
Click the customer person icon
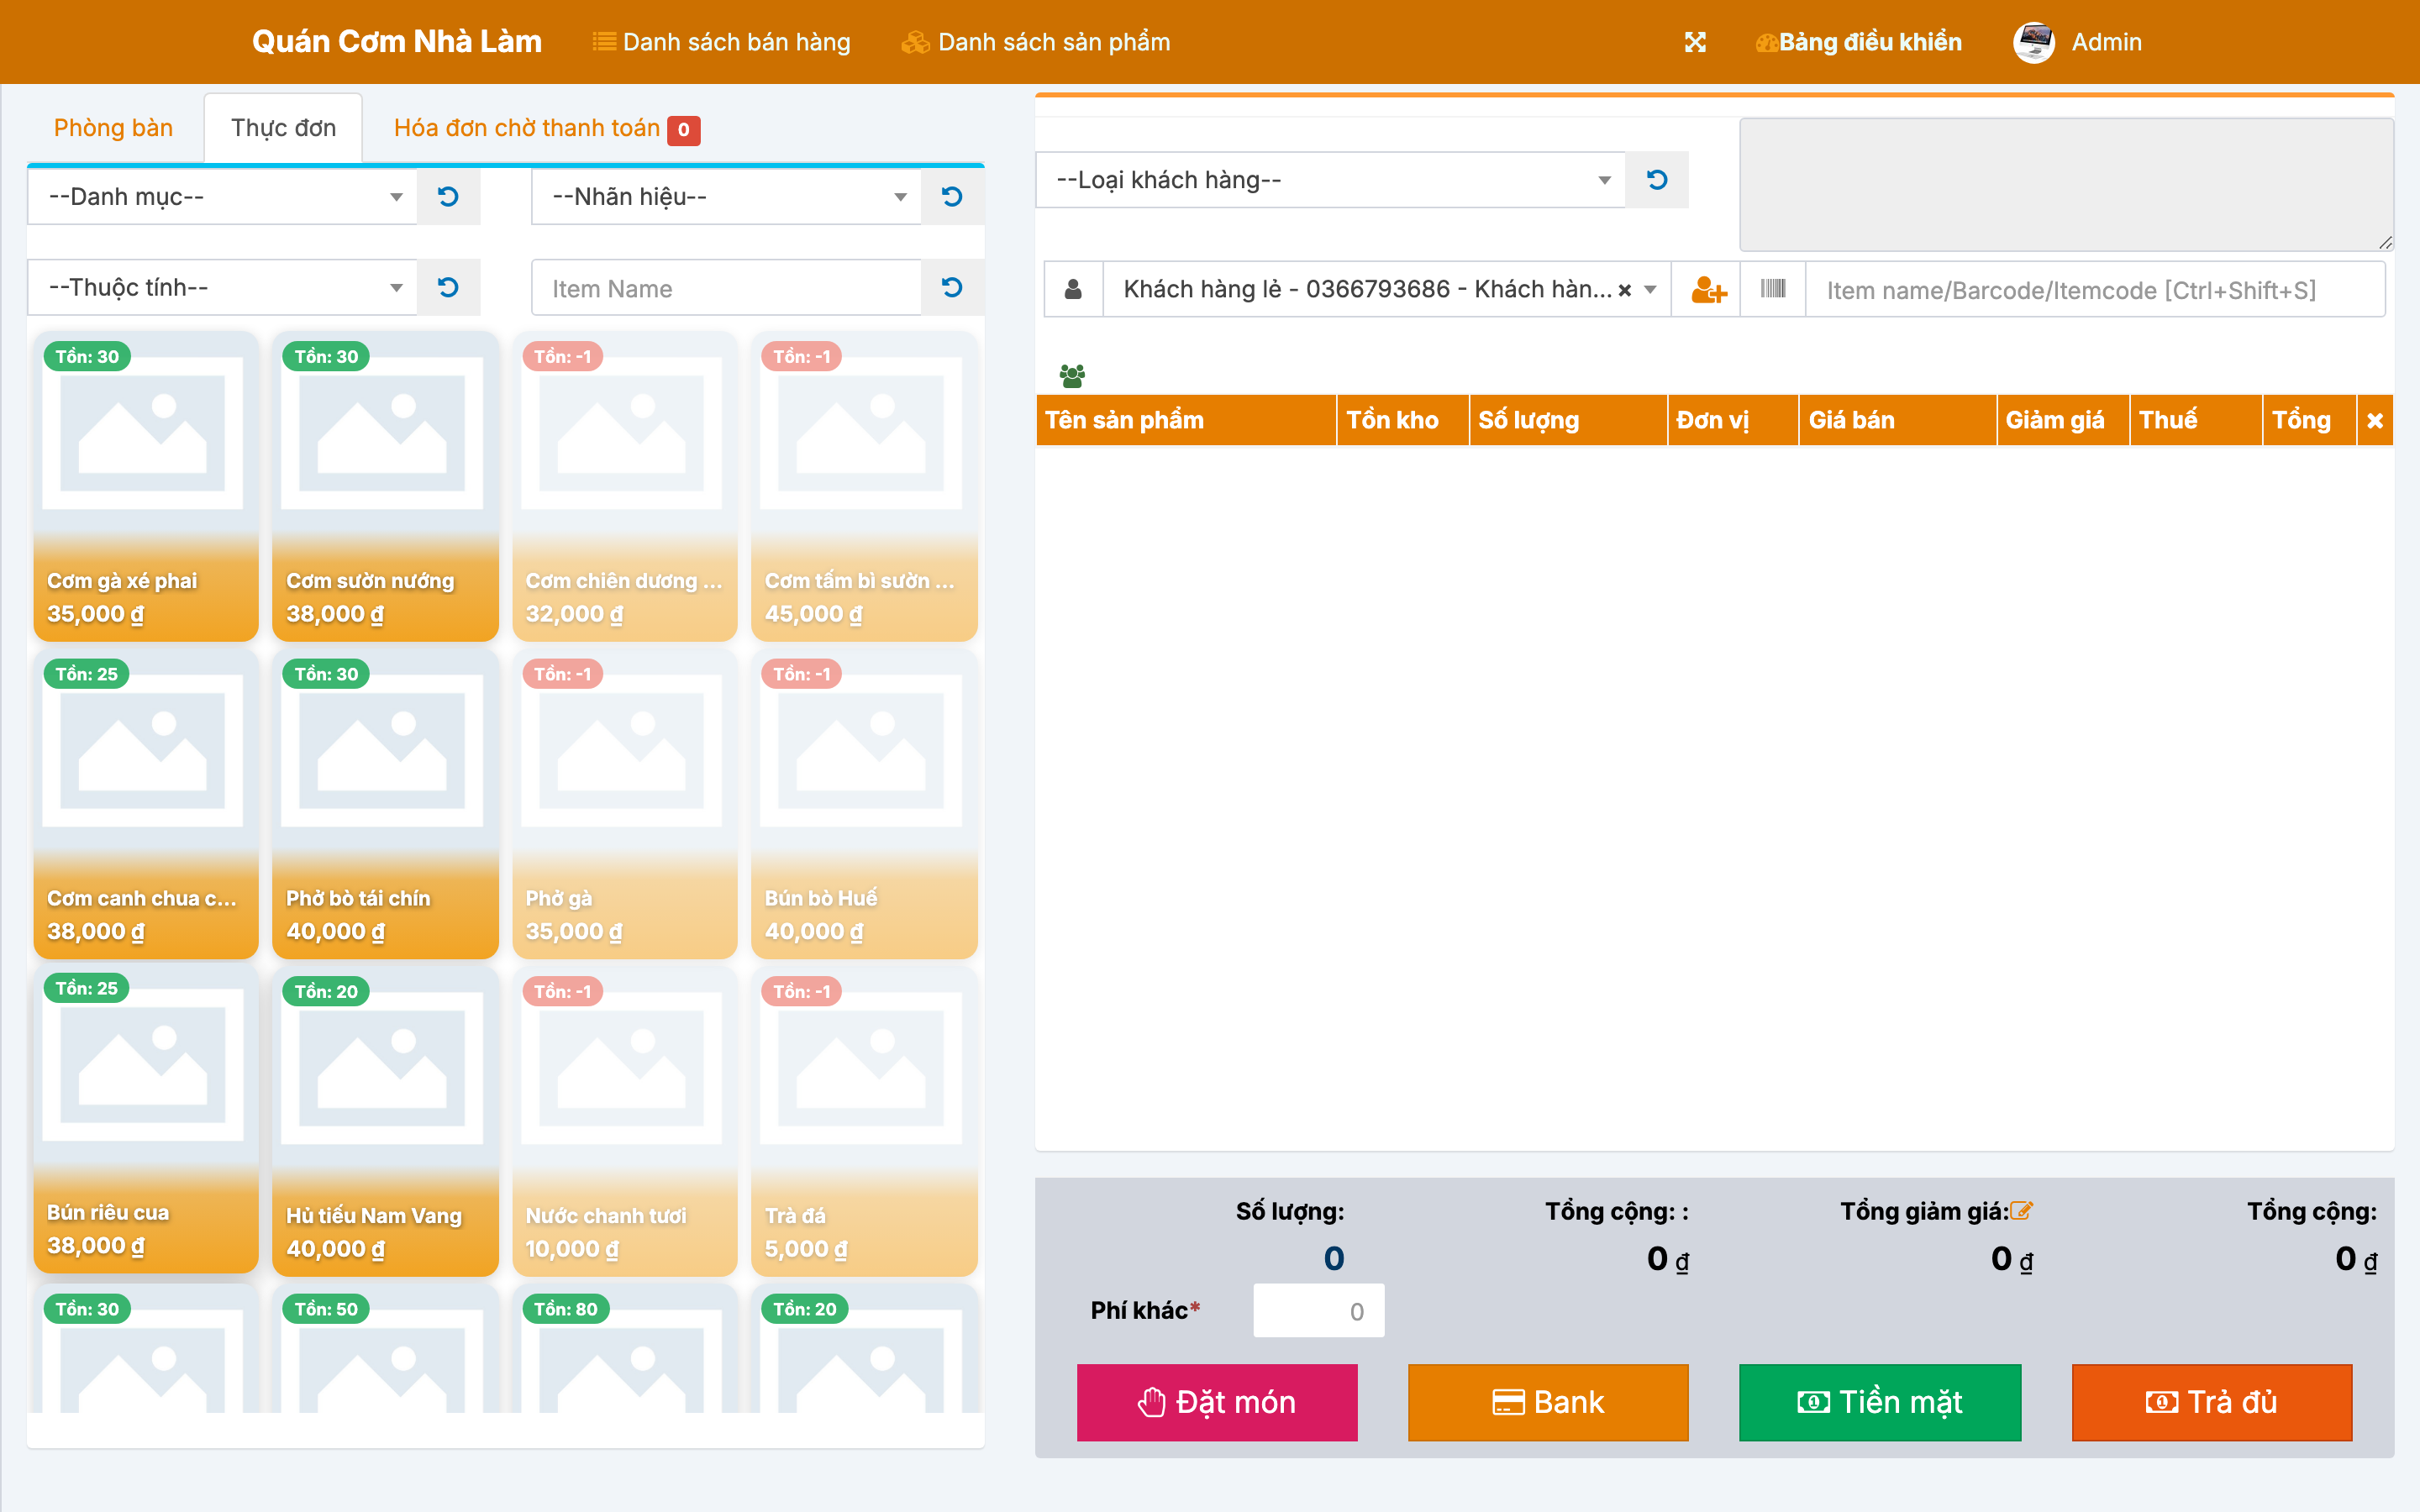tap(1073, 290)
